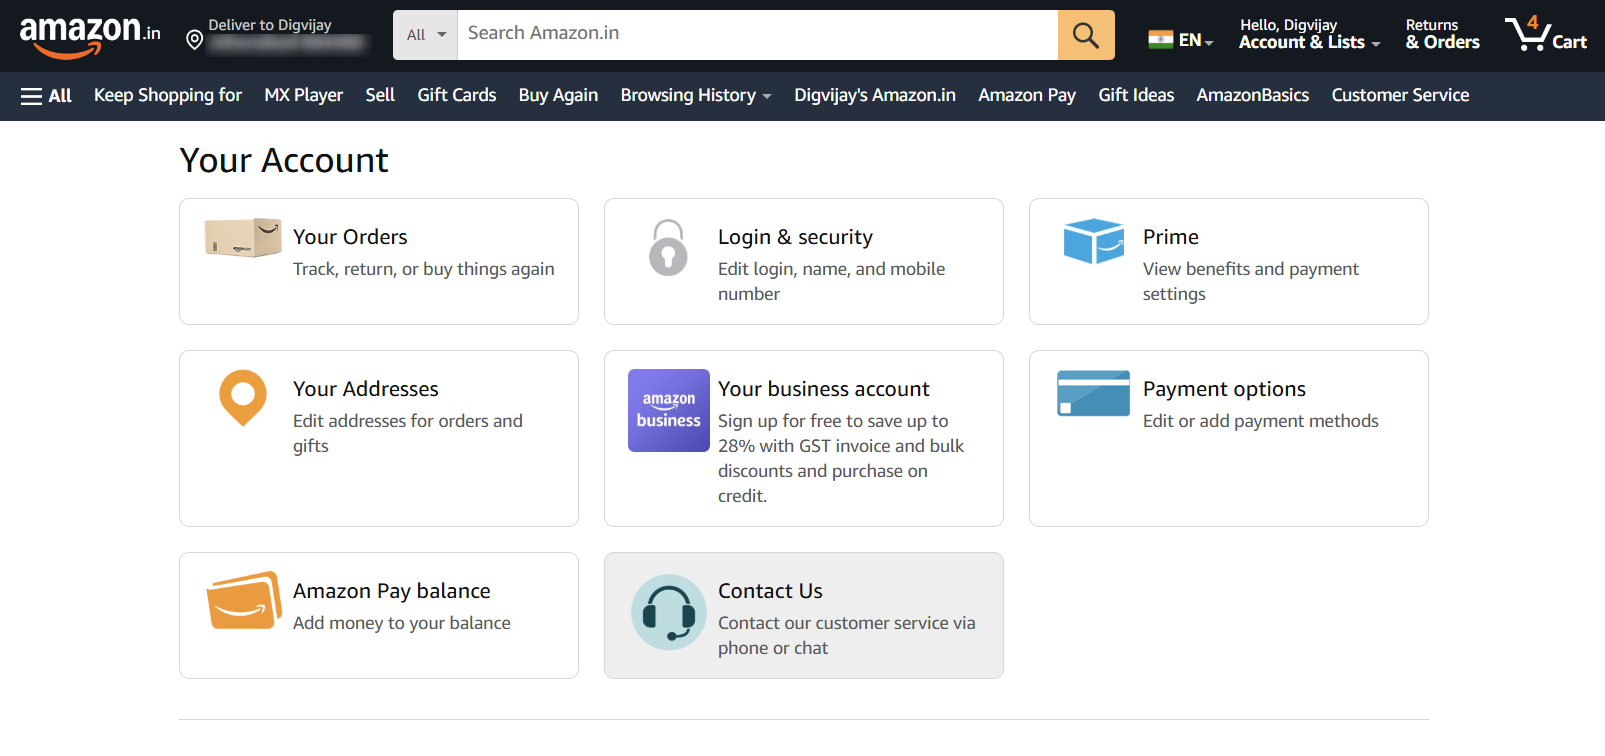Open the Sell nav item
This screenshot has height=756, width=1605.
[380, 96]
